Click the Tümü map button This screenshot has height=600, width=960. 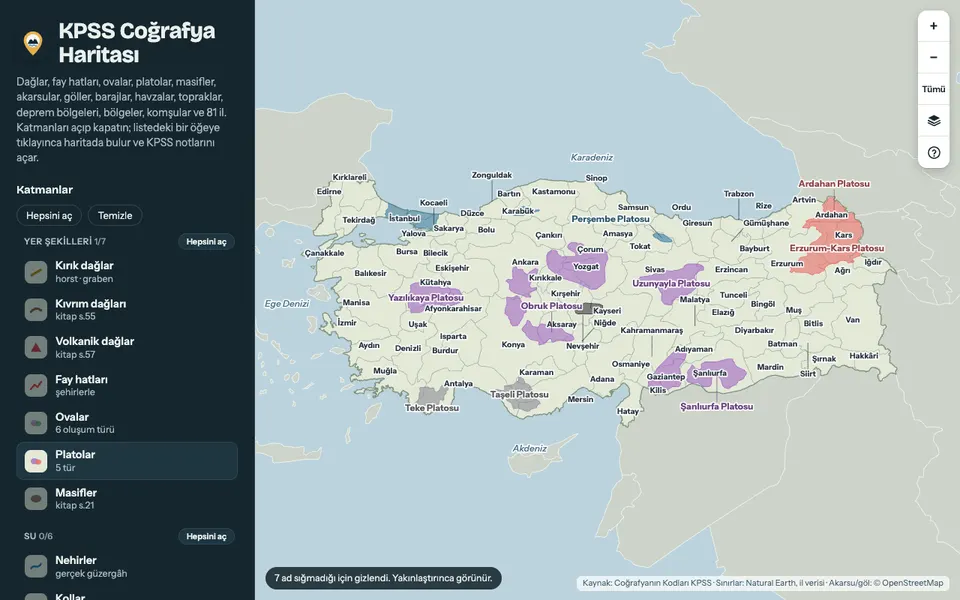click(x=934, y=89)
